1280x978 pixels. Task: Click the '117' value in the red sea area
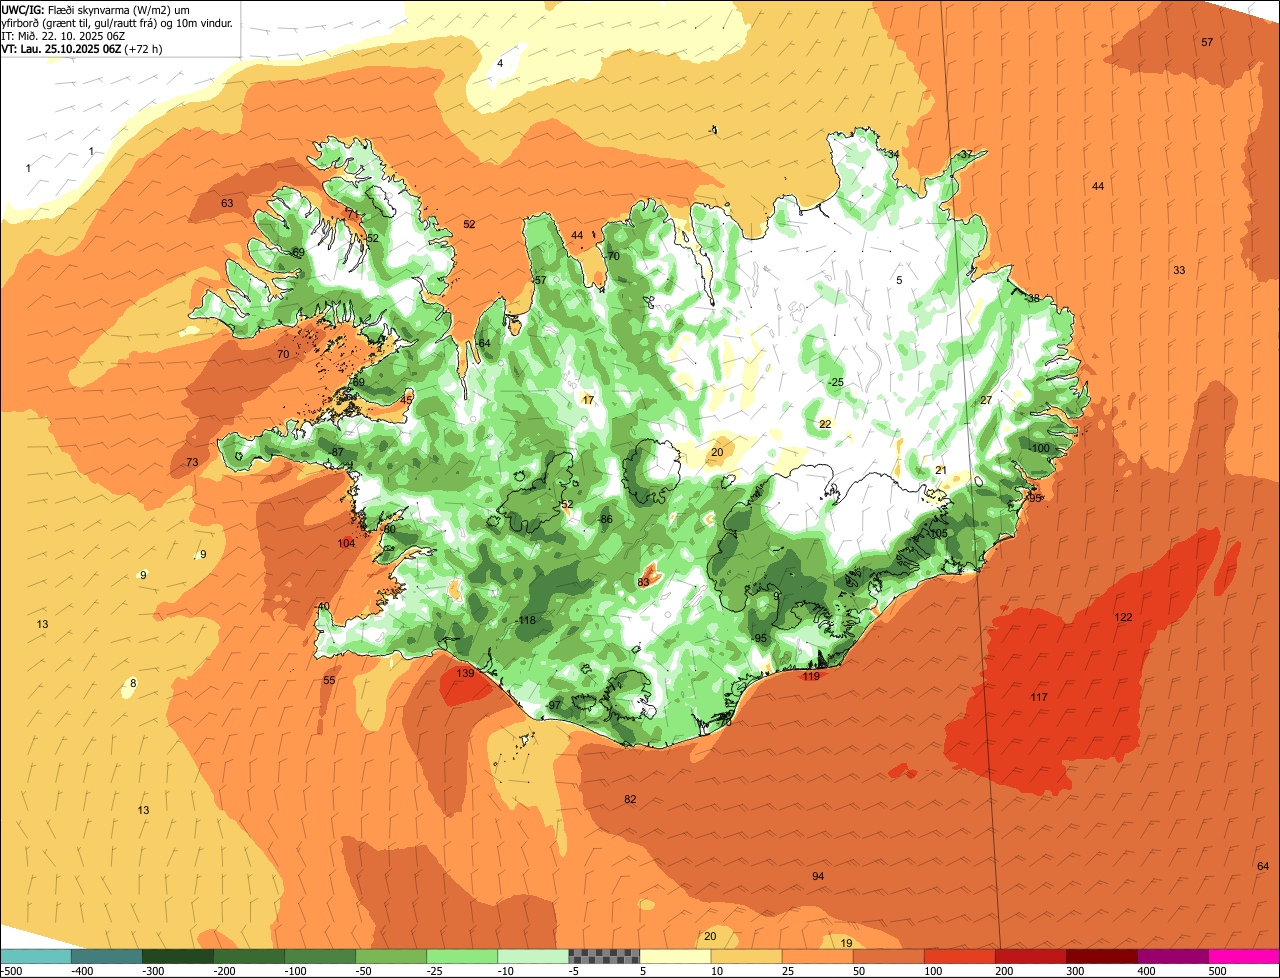(x=1039, y=697)
